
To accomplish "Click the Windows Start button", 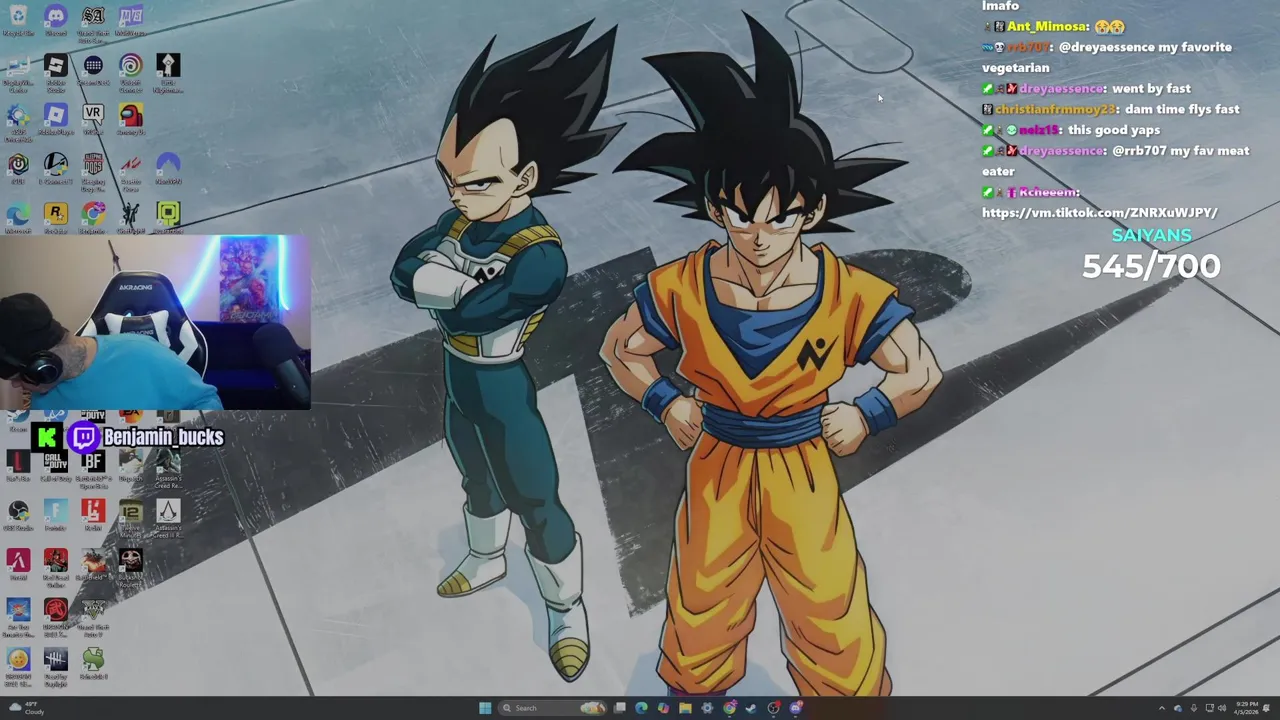I will pyautogui.click(x=485, y=708).
